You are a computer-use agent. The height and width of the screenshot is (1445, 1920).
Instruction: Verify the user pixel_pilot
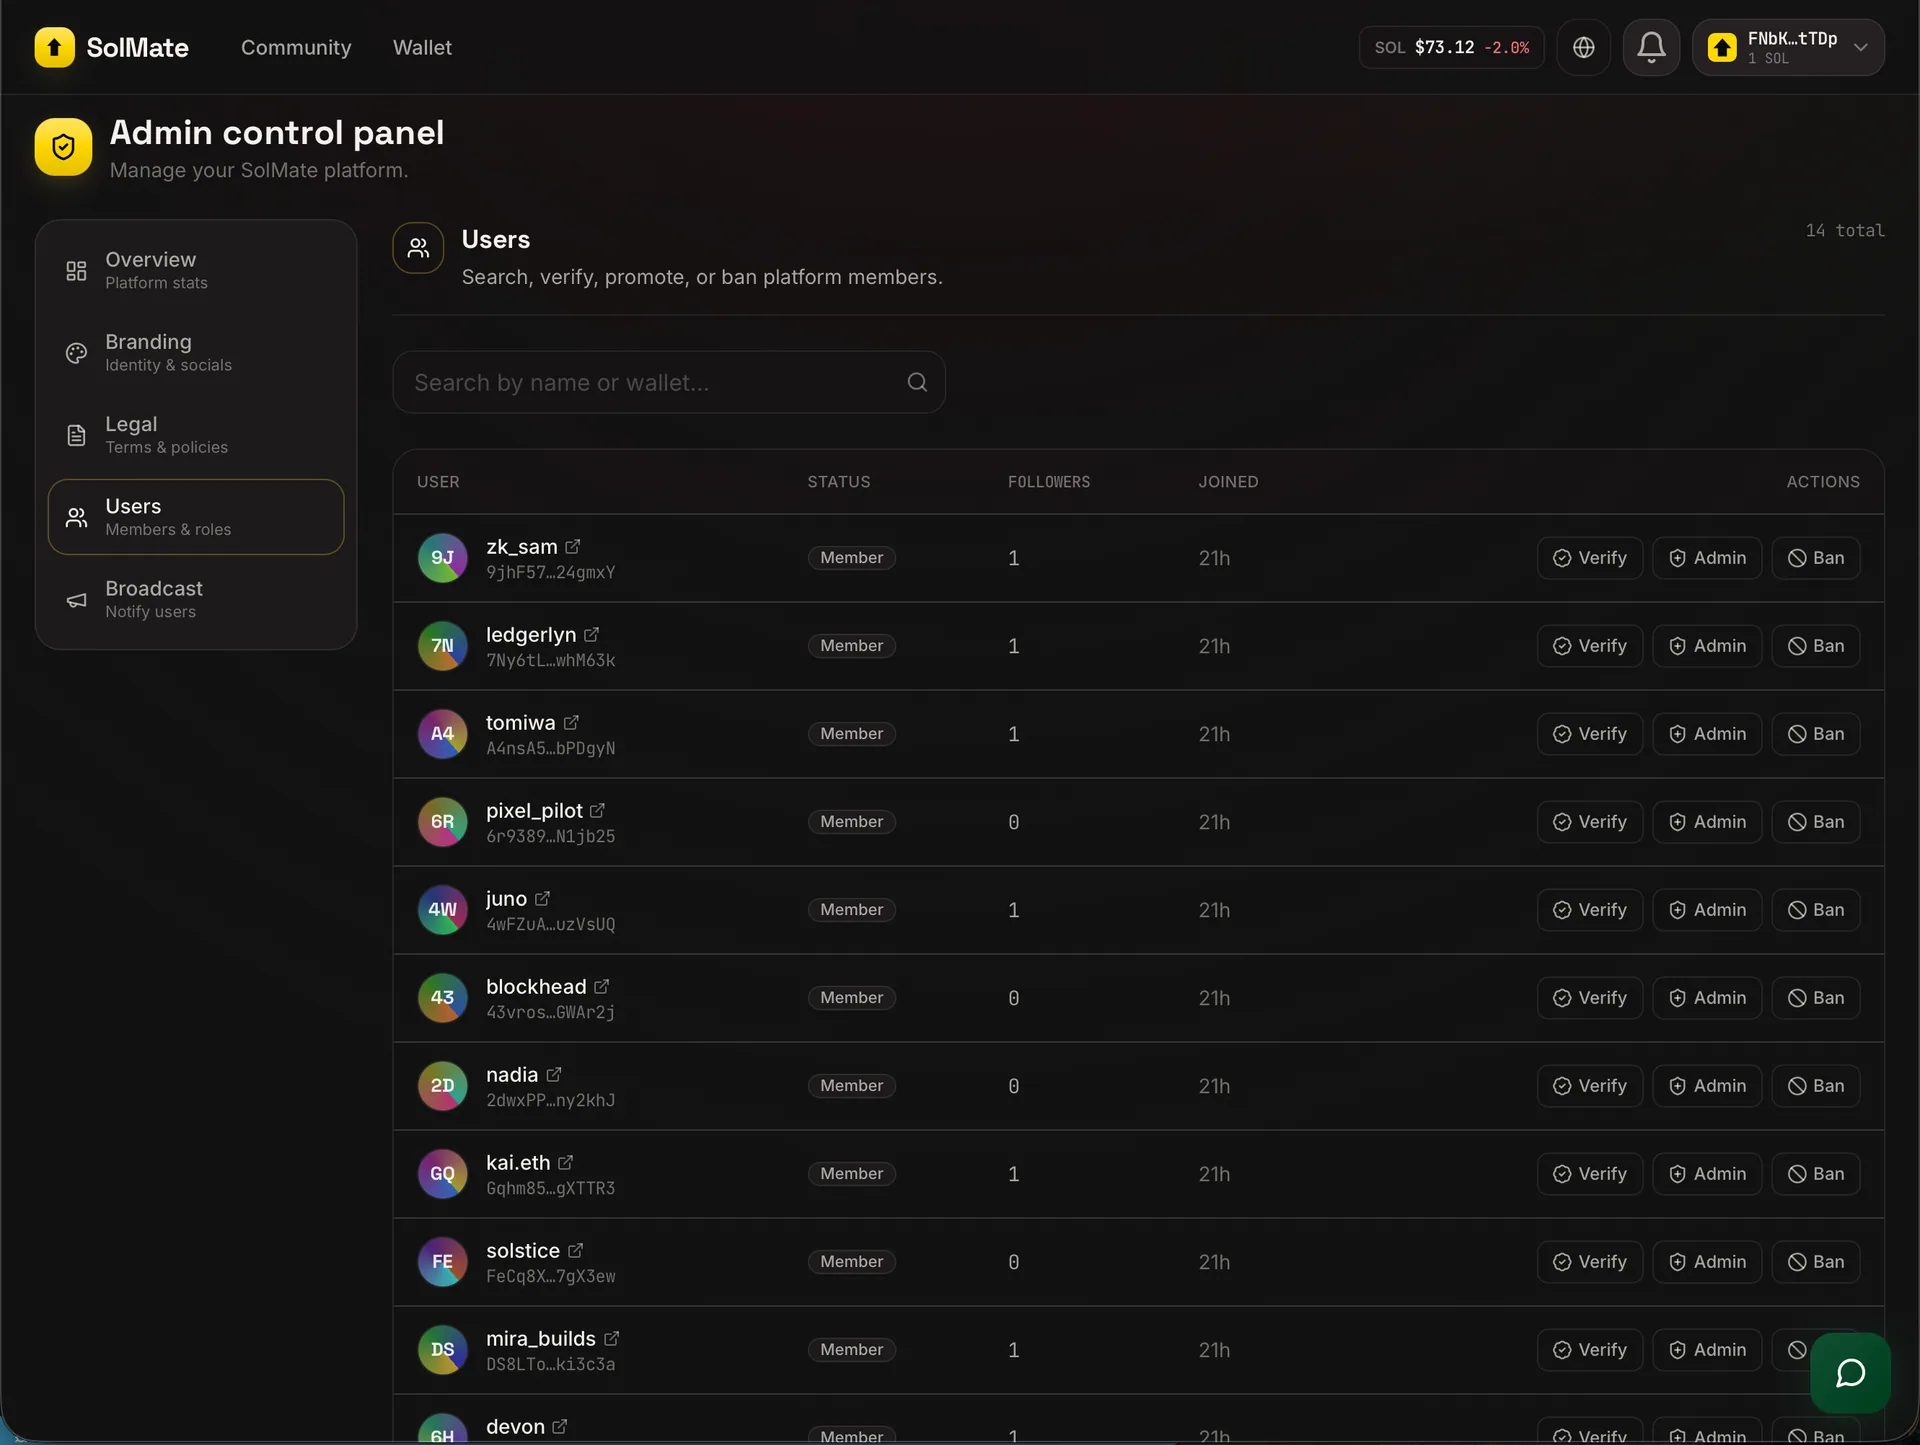[1590, 822]
